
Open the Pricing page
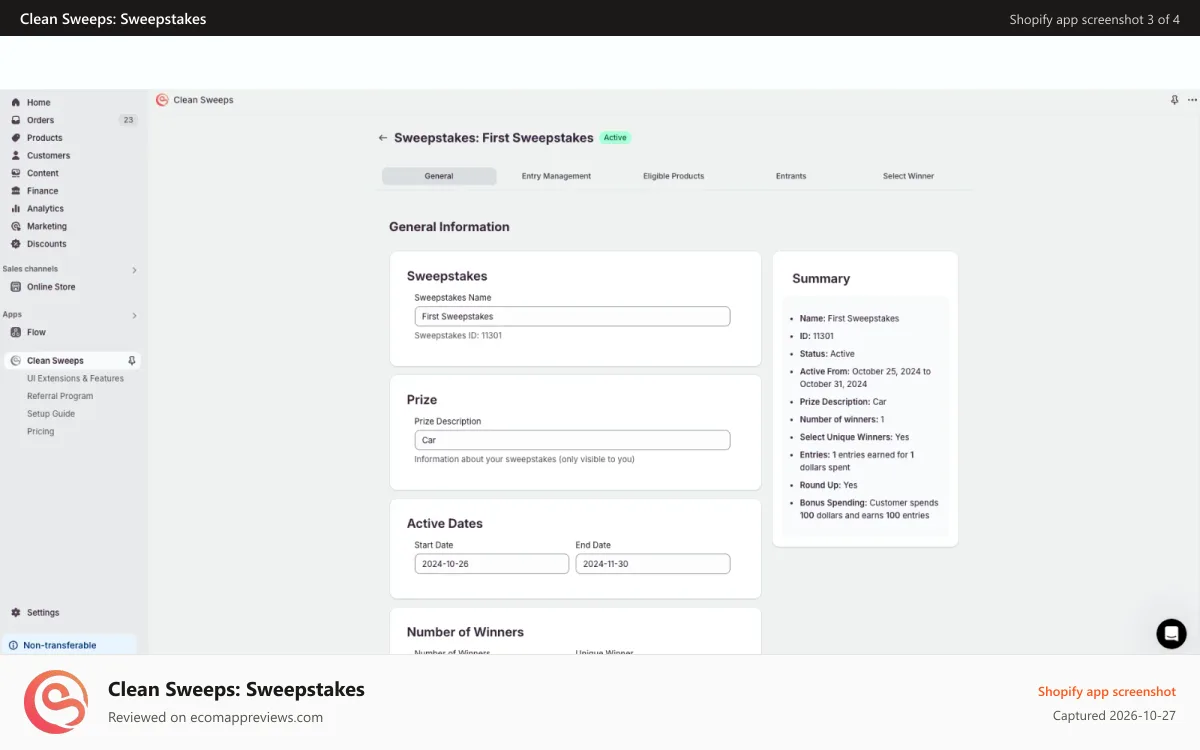[x=41, y=432]
